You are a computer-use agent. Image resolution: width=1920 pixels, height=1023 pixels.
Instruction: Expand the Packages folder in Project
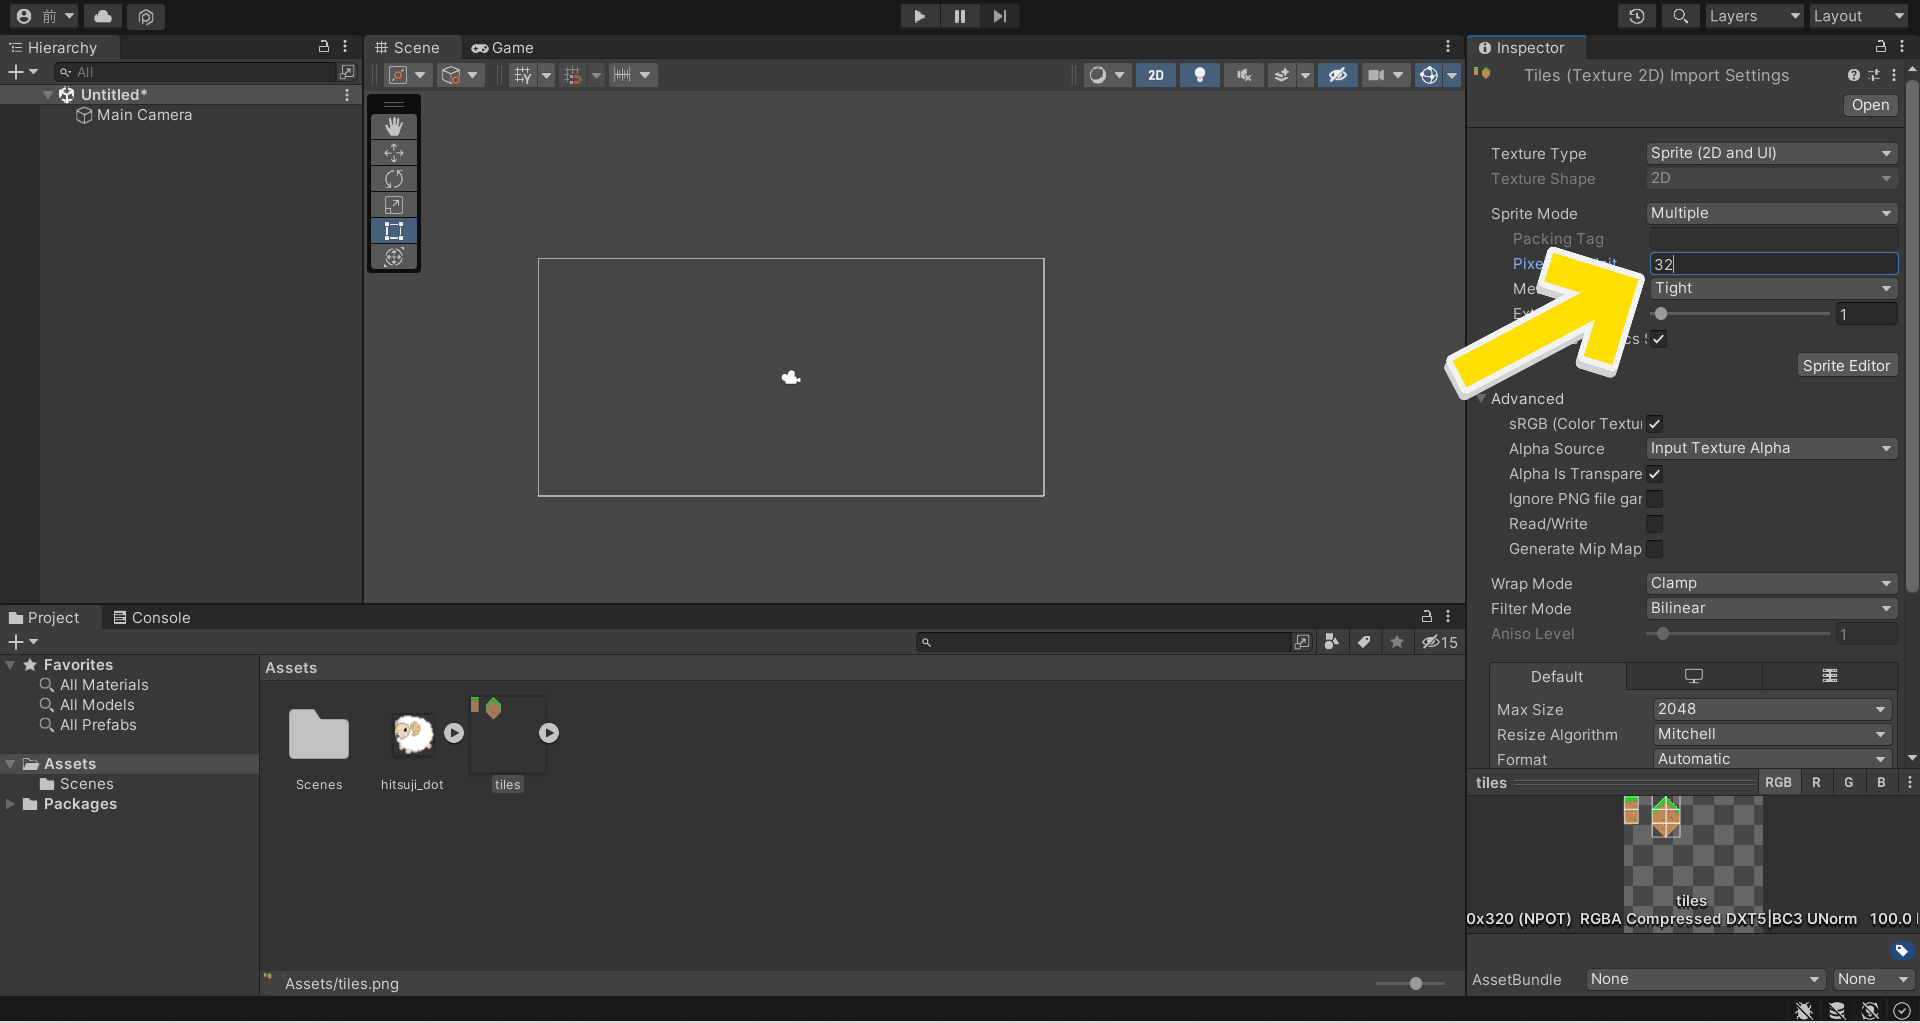11,804
